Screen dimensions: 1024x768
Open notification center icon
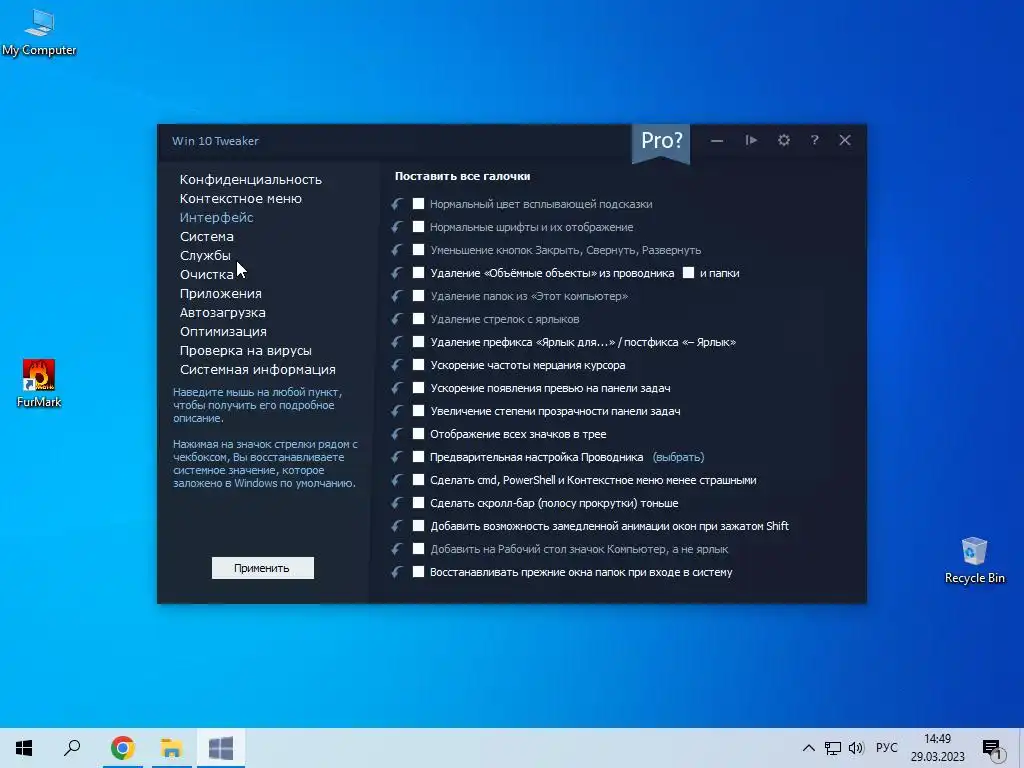pyautogui.click(x=993, y=749)
